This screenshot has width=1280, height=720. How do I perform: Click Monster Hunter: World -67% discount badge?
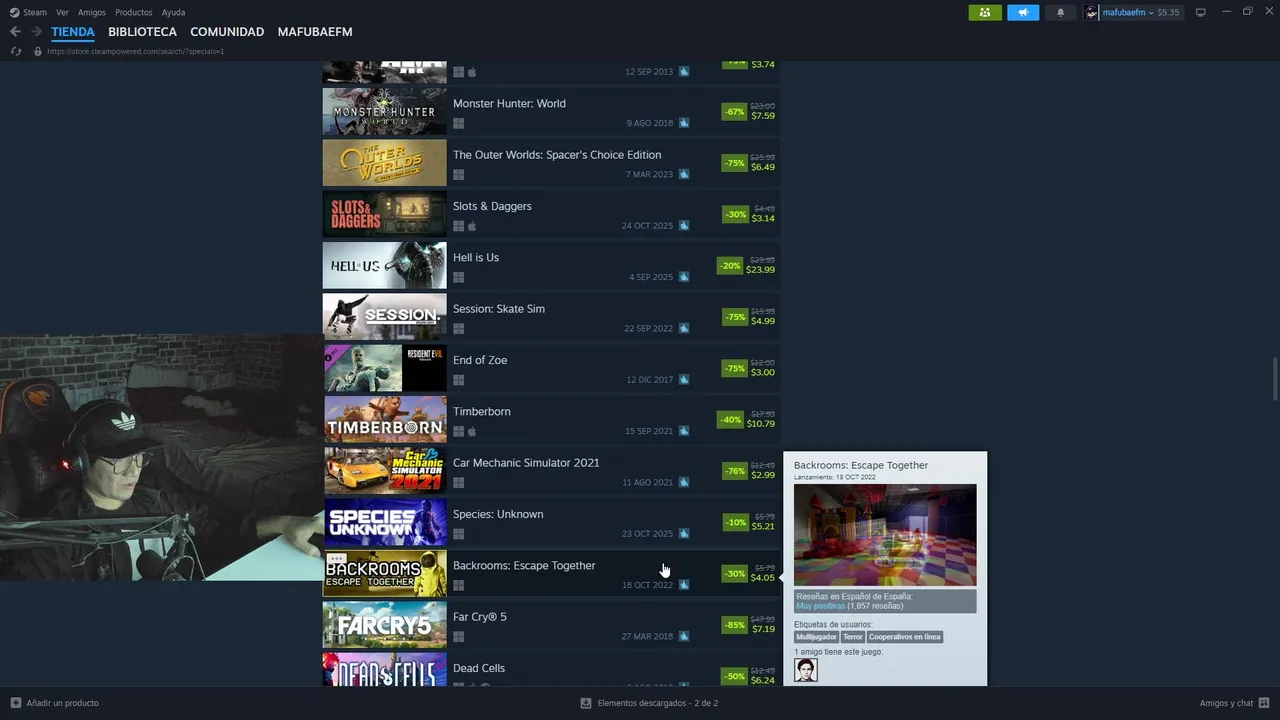tap(735, 112)
